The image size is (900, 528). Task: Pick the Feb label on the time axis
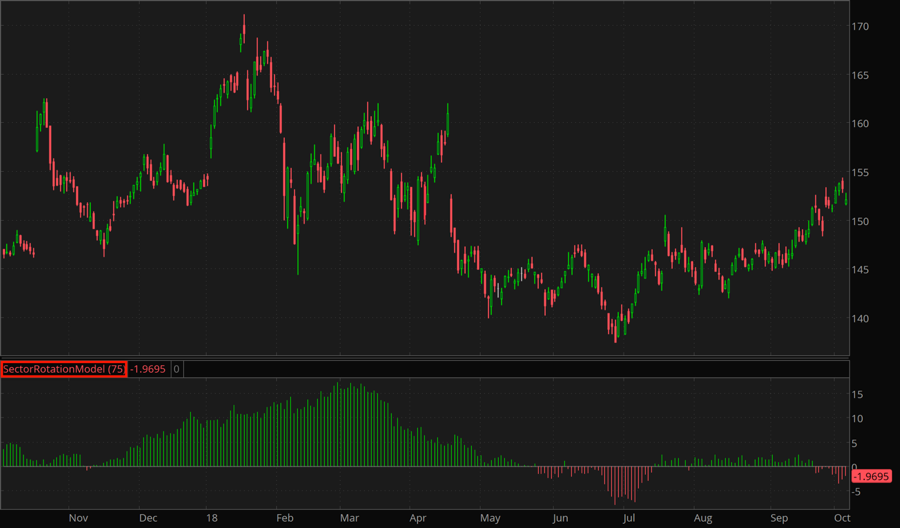point(284,518)
